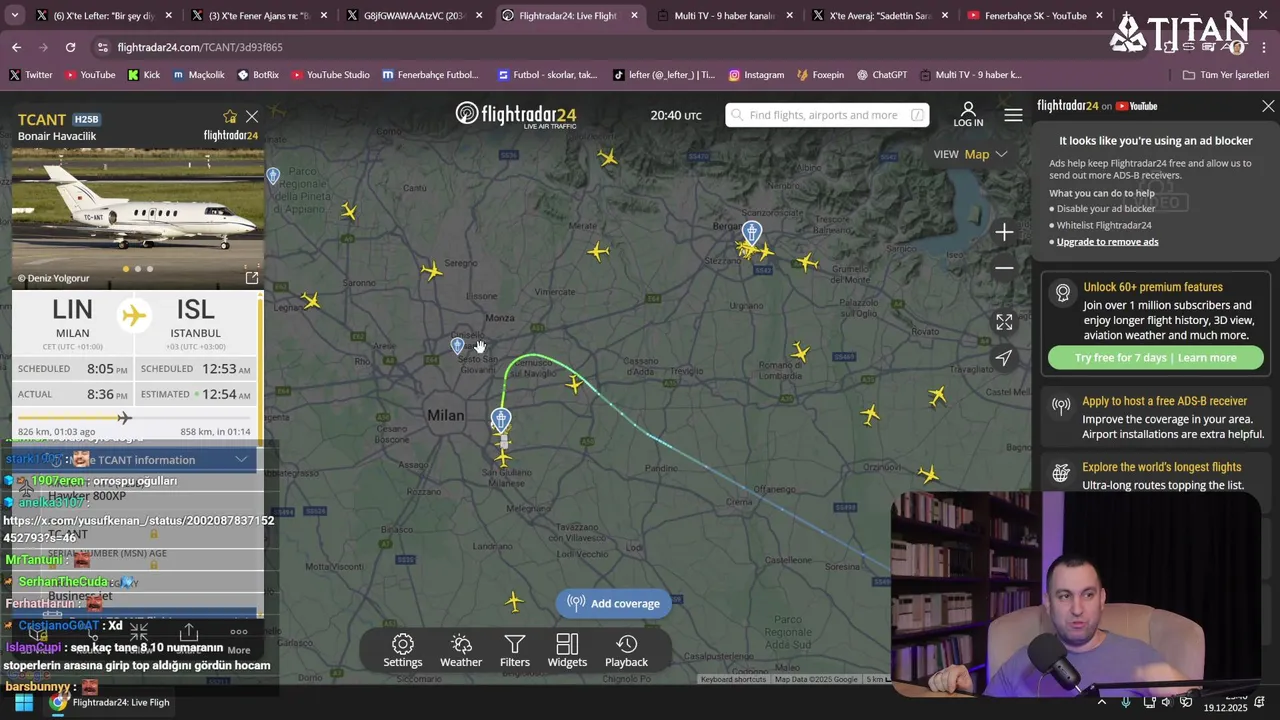Click the flight progress bar
Viewport: 1280px width, 720px height.
[x=134, y=418]
